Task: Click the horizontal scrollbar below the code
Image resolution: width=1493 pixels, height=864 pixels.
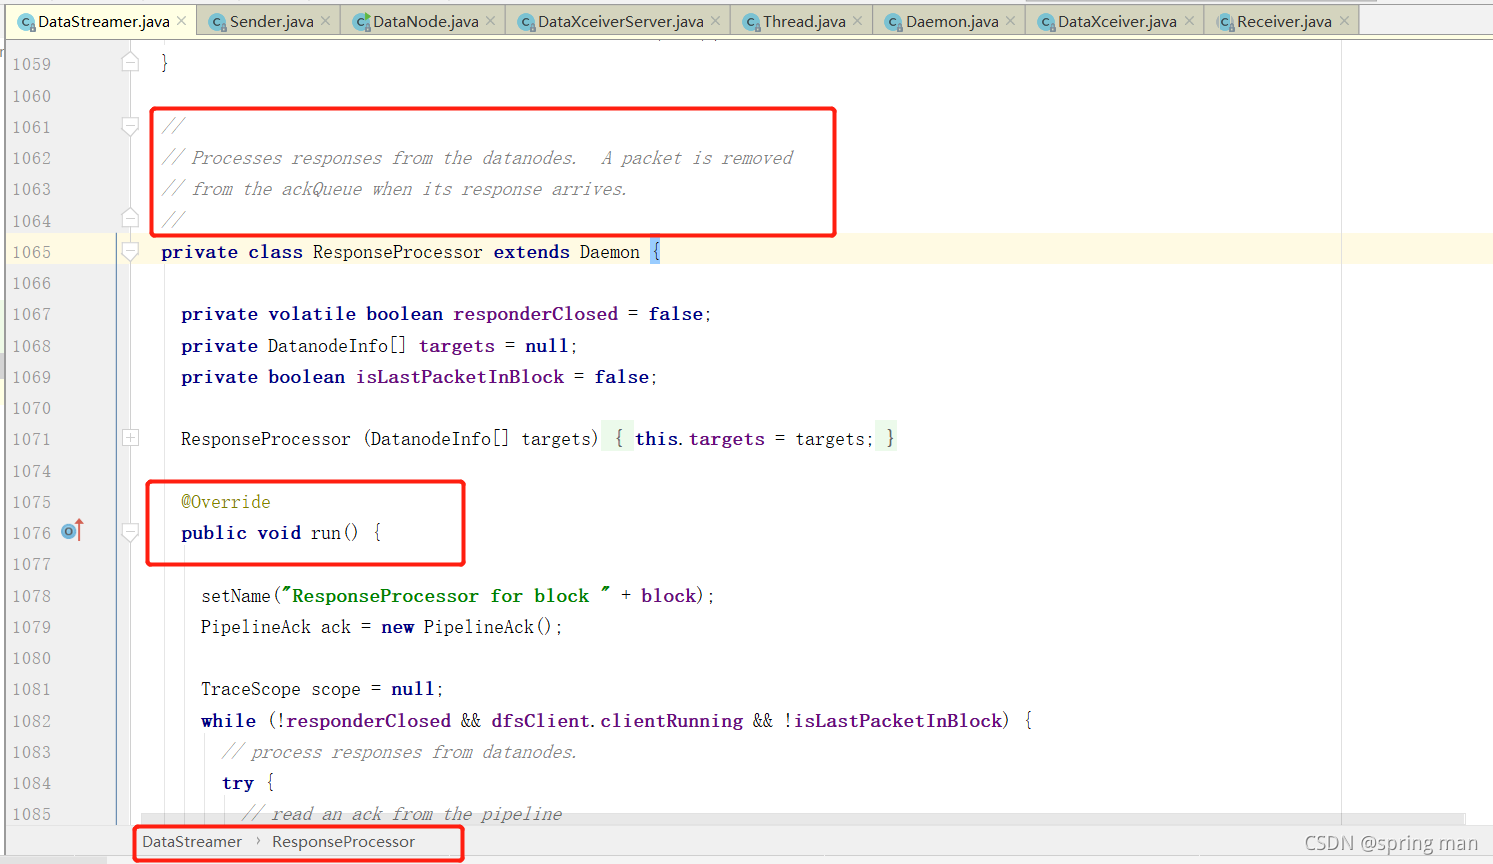Action: tap(802, 819)
